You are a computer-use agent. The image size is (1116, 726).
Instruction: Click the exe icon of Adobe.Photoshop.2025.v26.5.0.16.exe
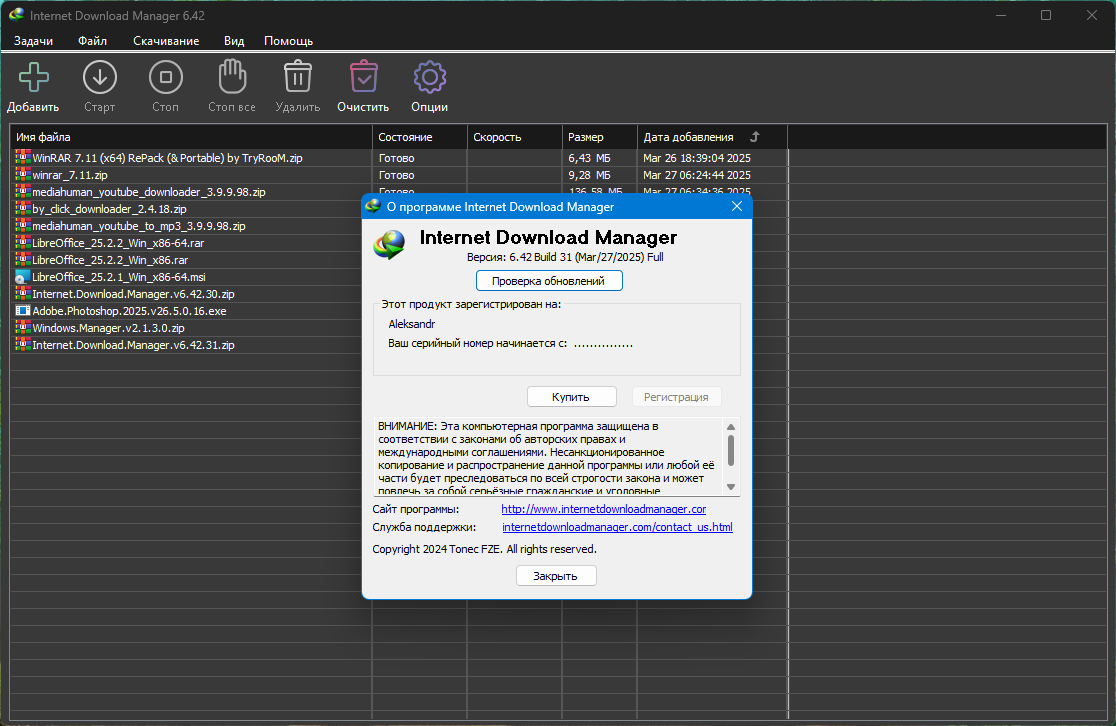(23, 311)
